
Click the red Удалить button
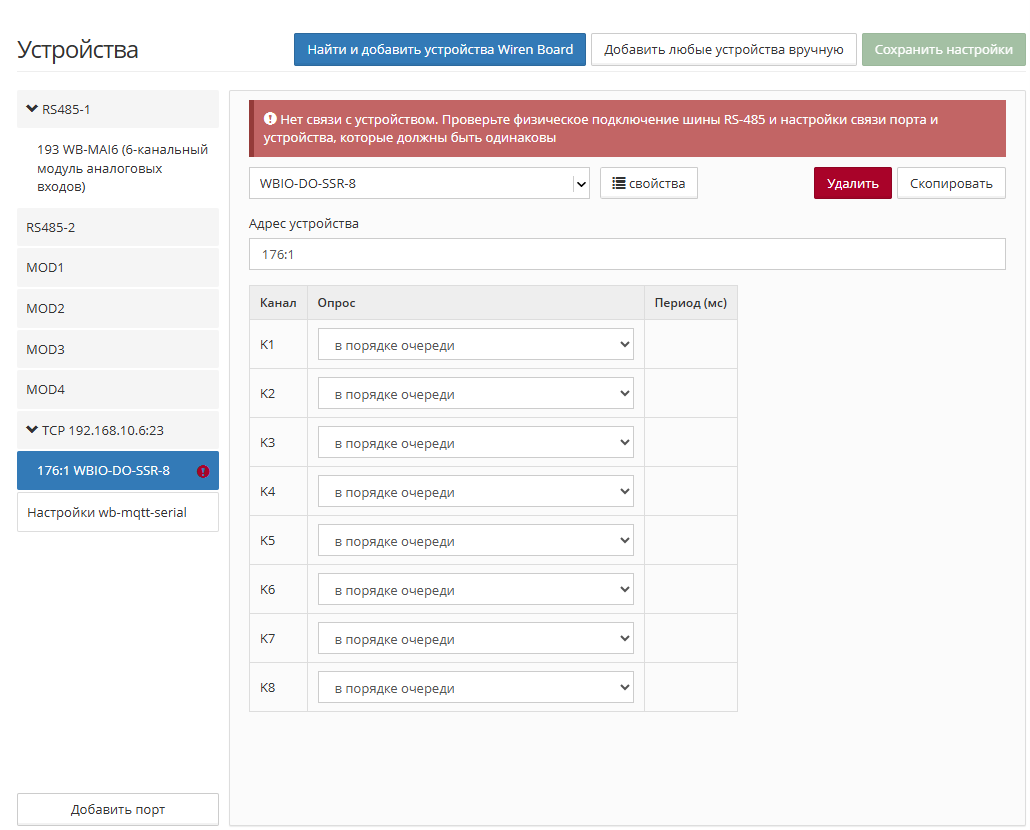click(853, 183)
